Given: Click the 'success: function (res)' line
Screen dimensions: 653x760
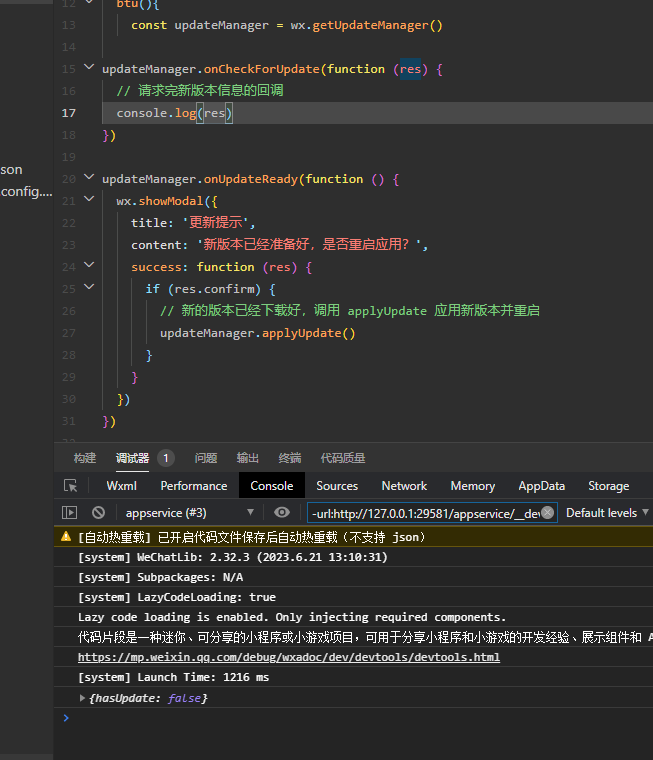Looking at the screenshot, I should click(x=222, y=267).
